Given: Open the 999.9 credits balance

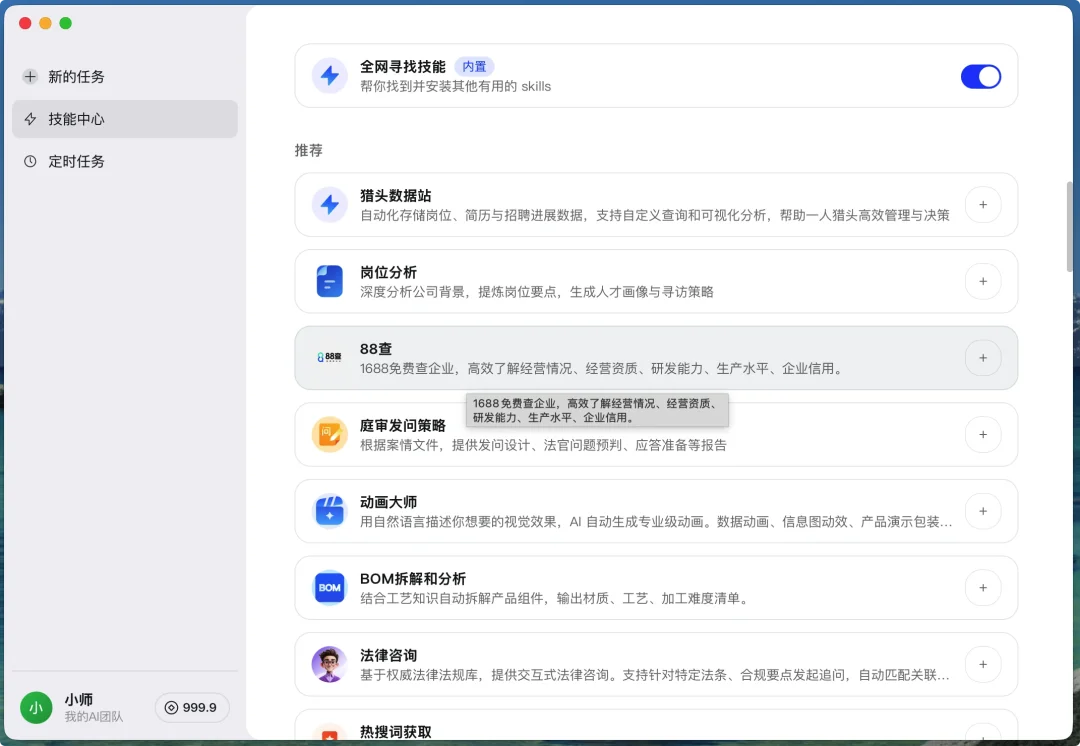Looking at the screenshot, I should tap(192, 707).
